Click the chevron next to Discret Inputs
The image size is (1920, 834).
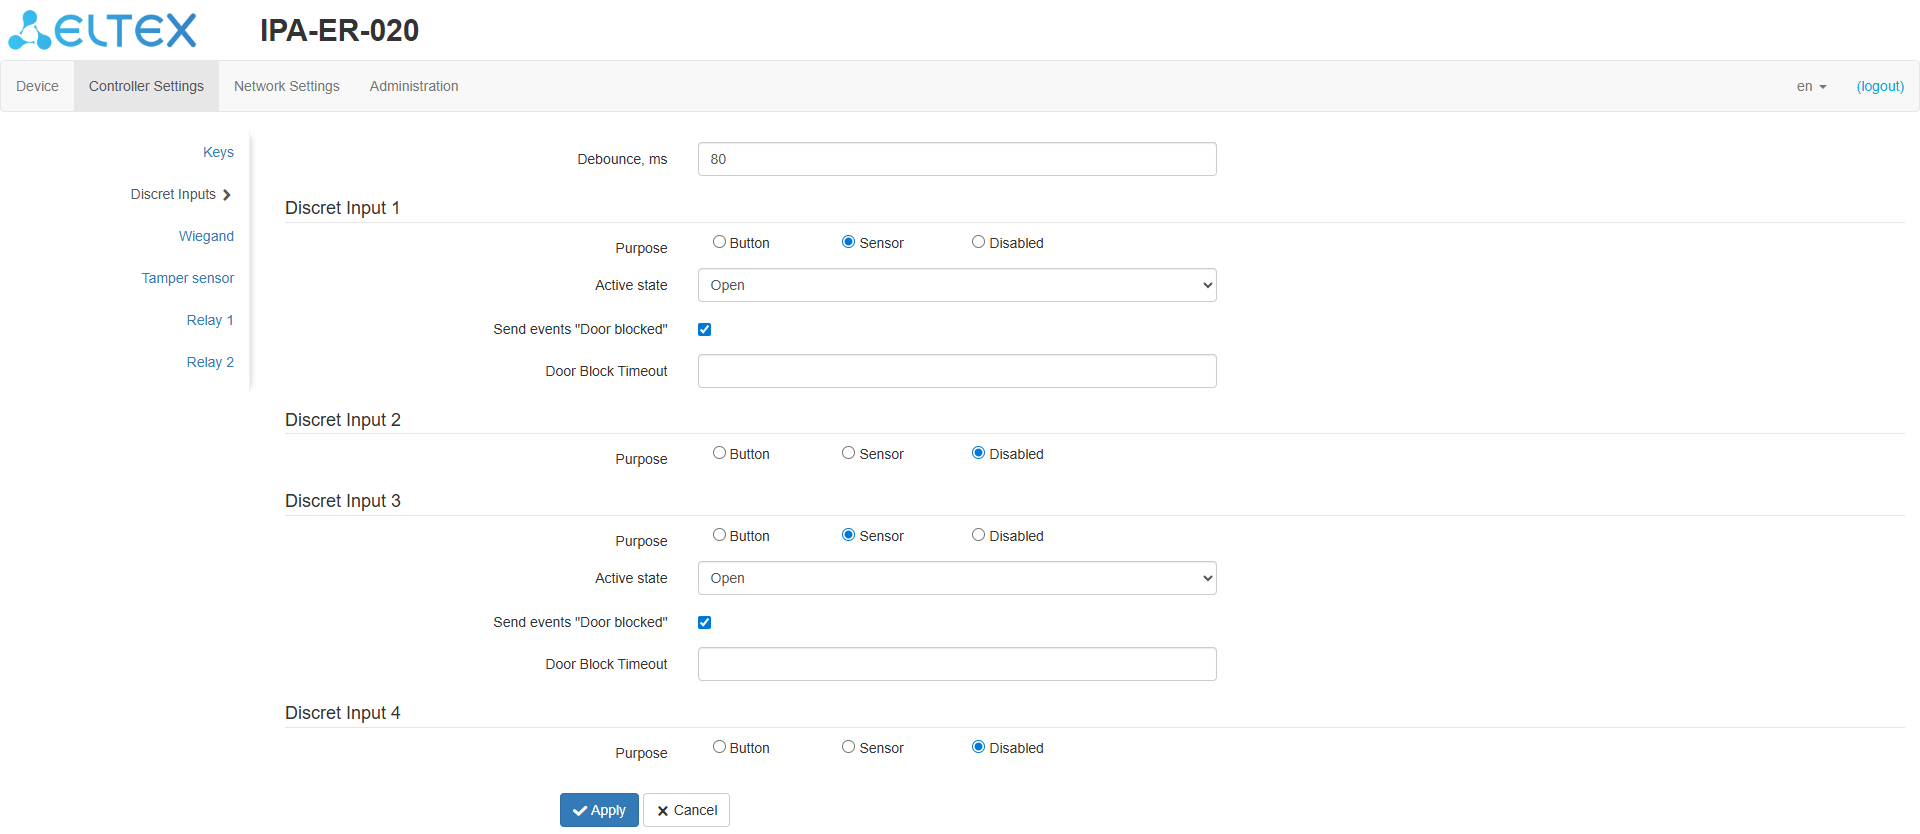click(x=227, y=195)
